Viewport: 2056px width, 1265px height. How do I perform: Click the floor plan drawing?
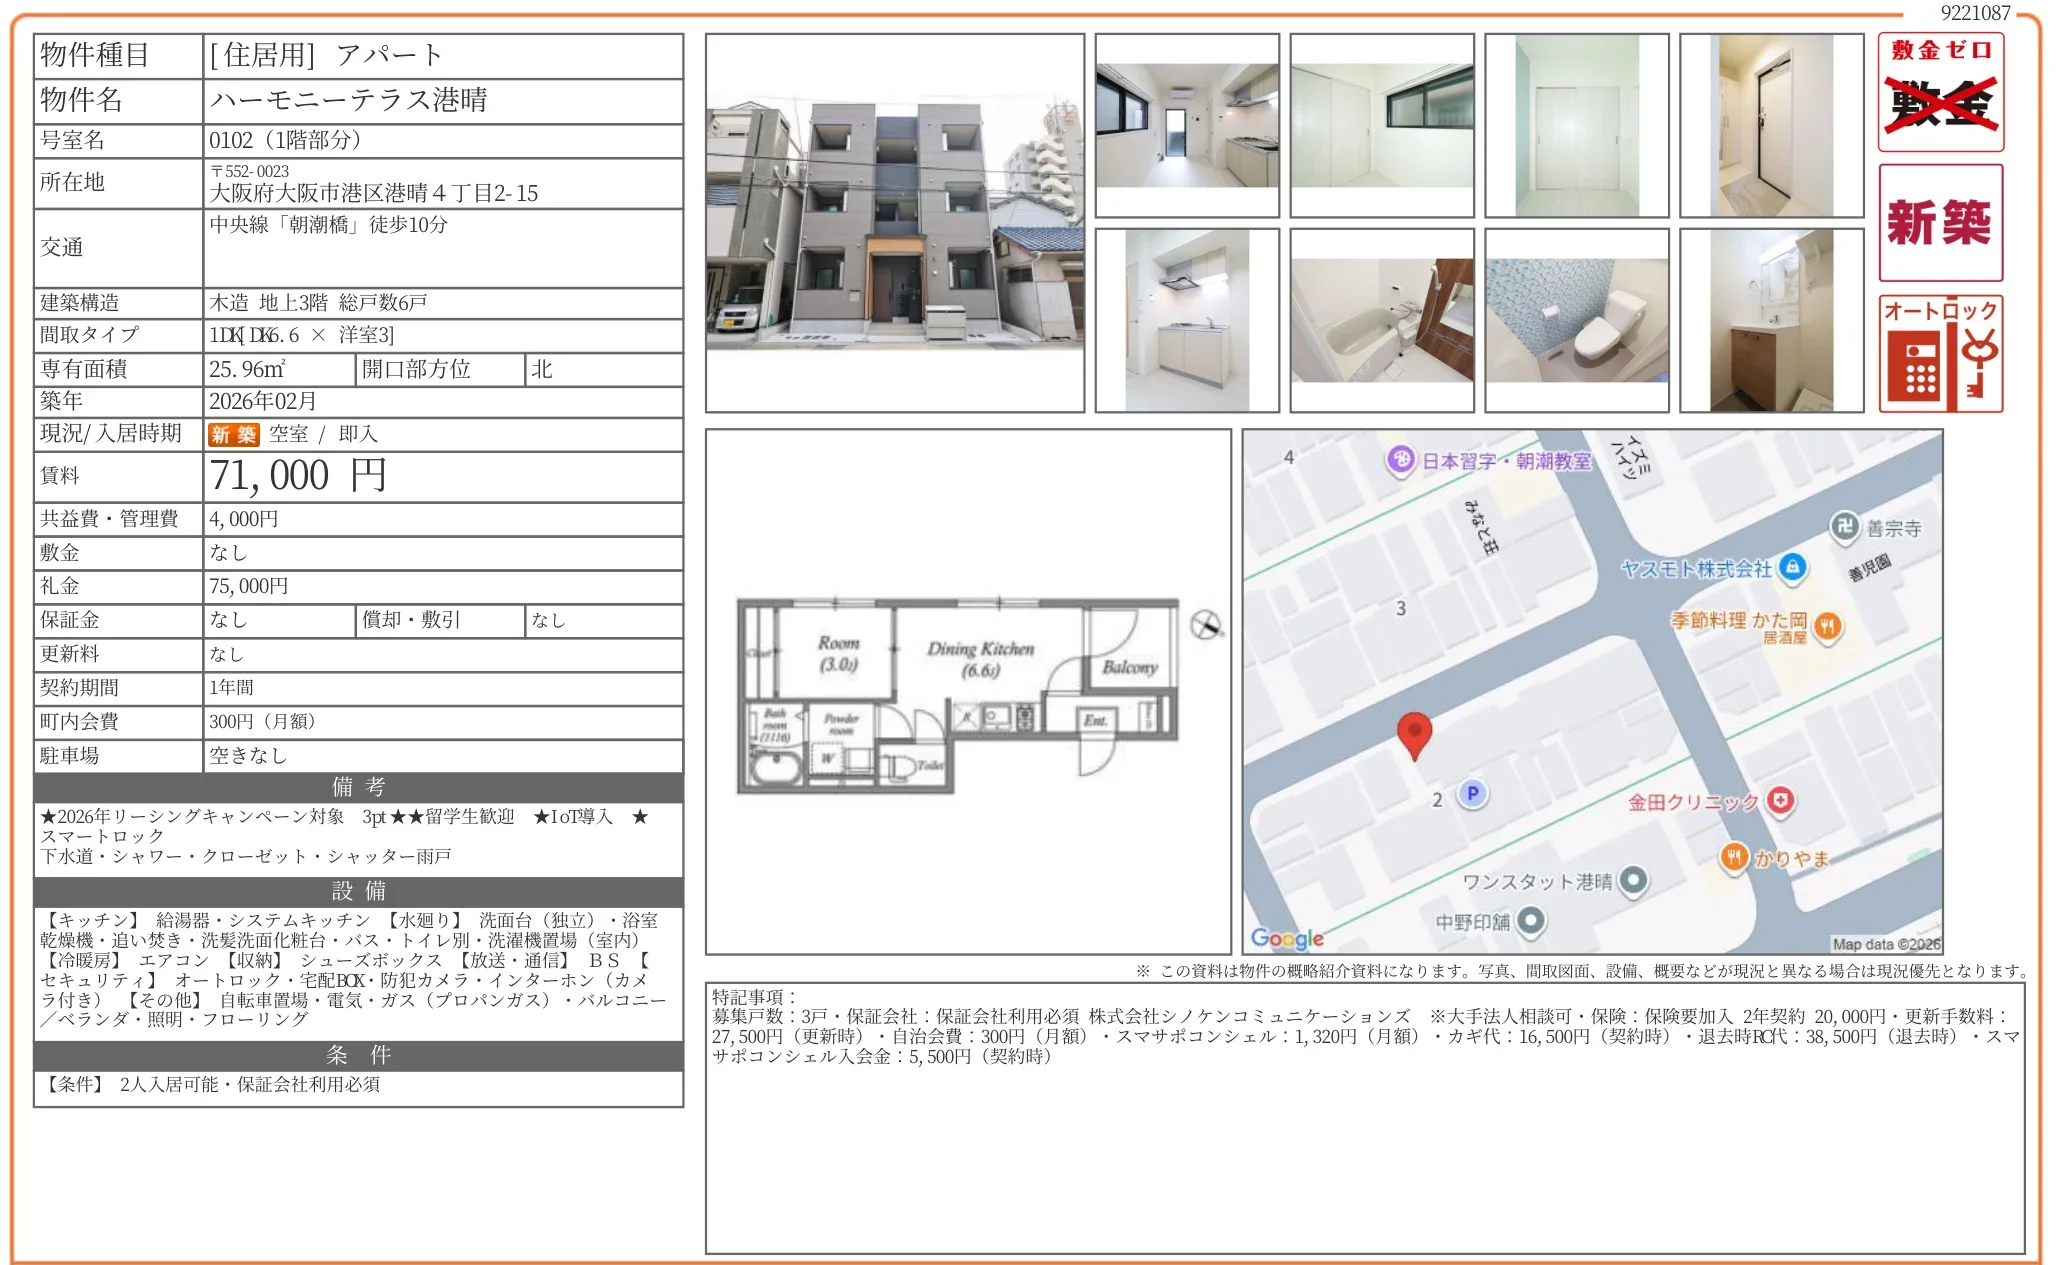pyautogui.click(x=958, y=695)
